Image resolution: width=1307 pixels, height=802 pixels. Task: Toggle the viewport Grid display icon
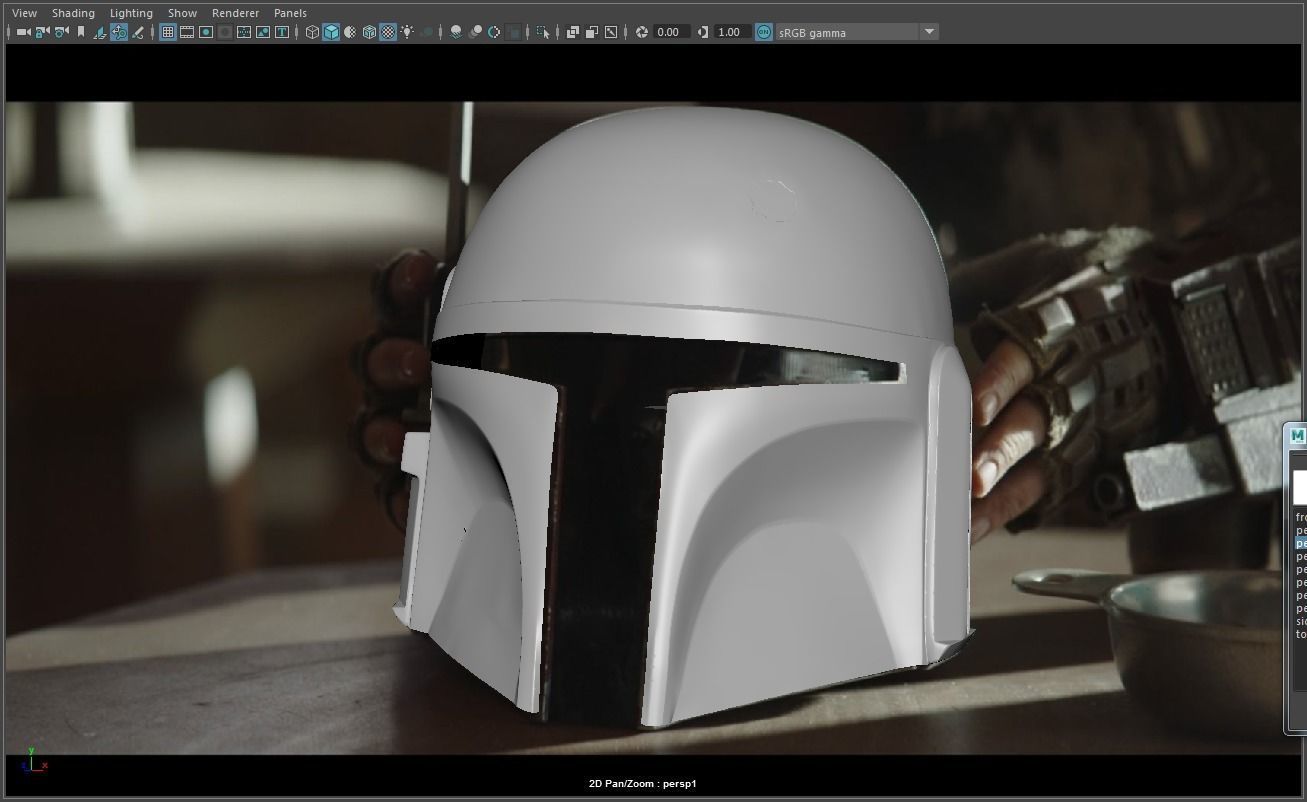pos(168,32)
